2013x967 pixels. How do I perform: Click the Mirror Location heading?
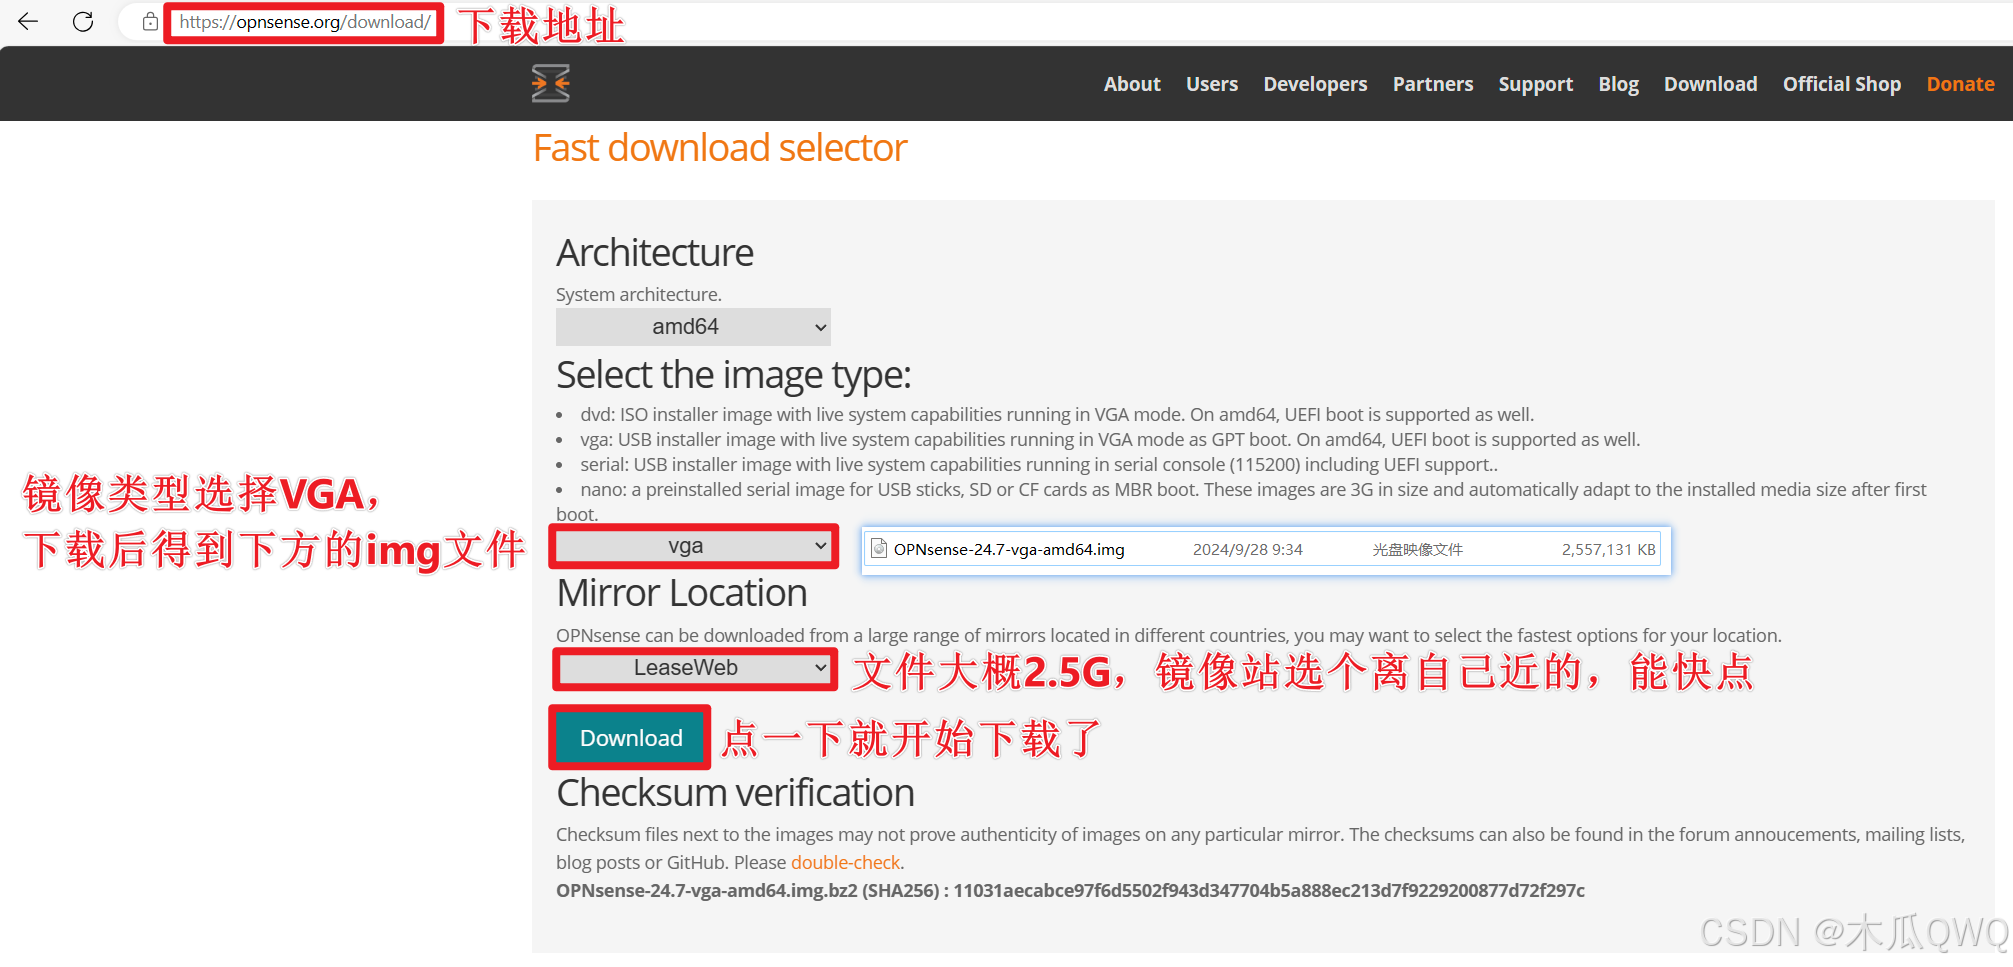(682, 593)
